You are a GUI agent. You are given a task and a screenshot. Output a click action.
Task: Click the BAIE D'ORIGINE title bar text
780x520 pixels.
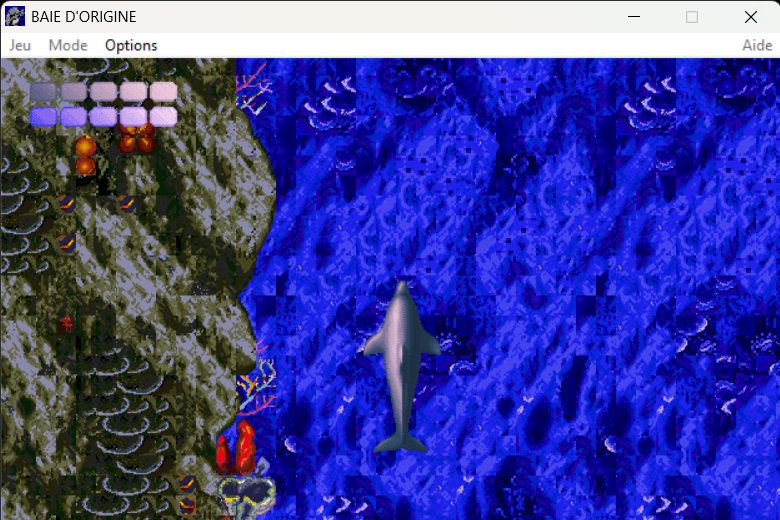(x=84, y=17)
